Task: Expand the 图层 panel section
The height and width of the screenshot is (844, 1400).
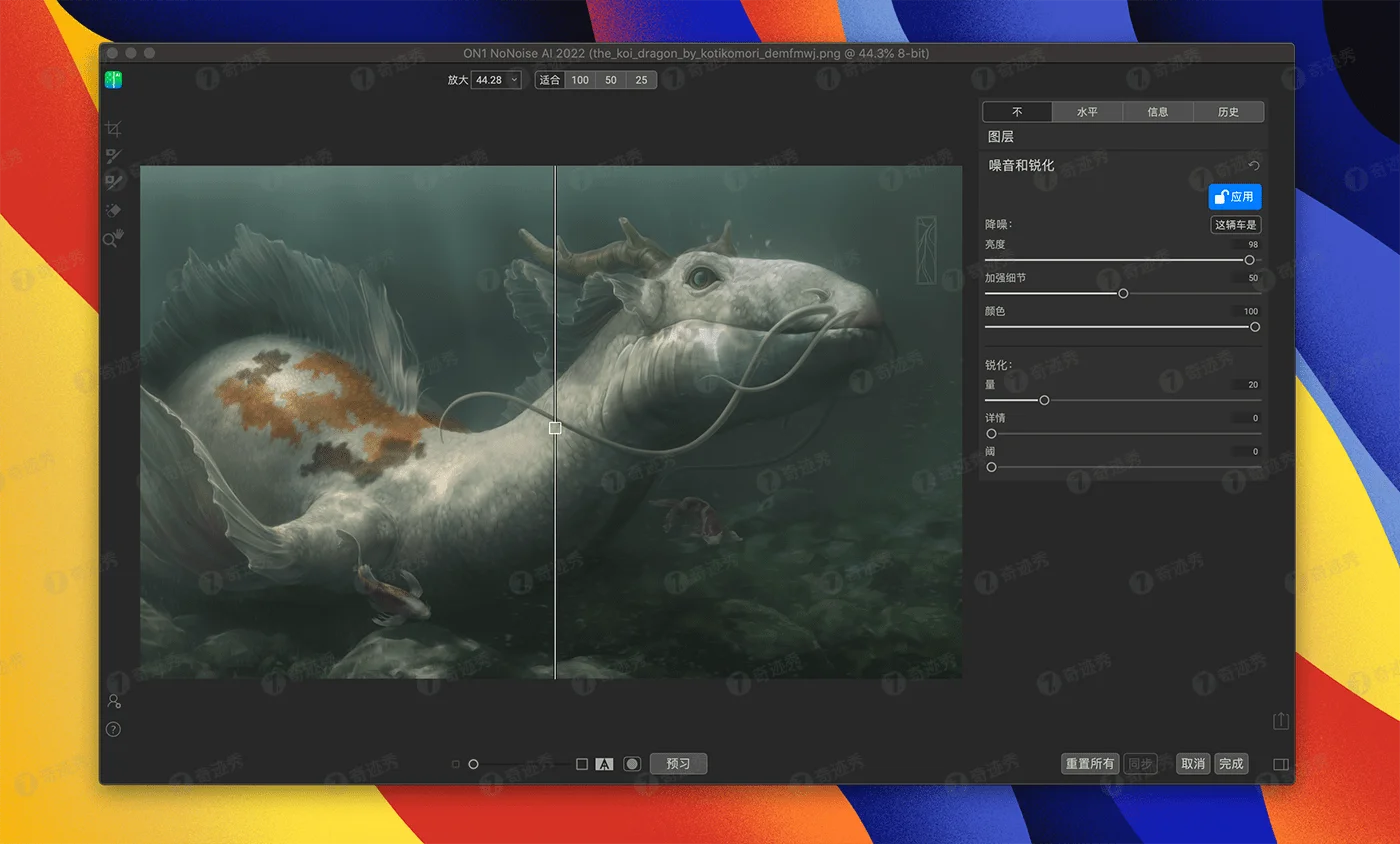Action: (1001, 137)
